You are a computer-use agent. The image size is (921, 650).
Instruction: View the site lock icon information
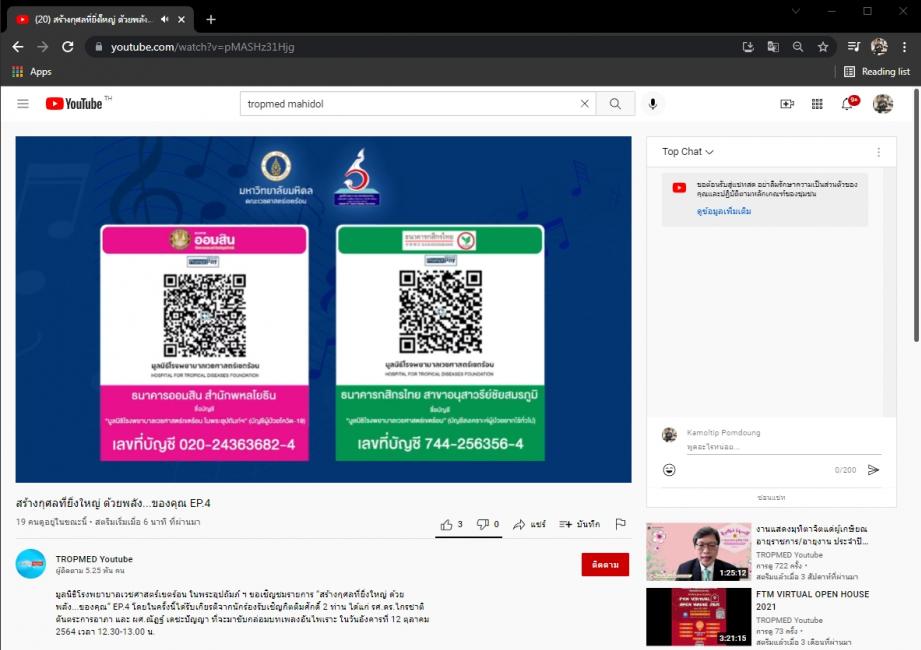98,47
